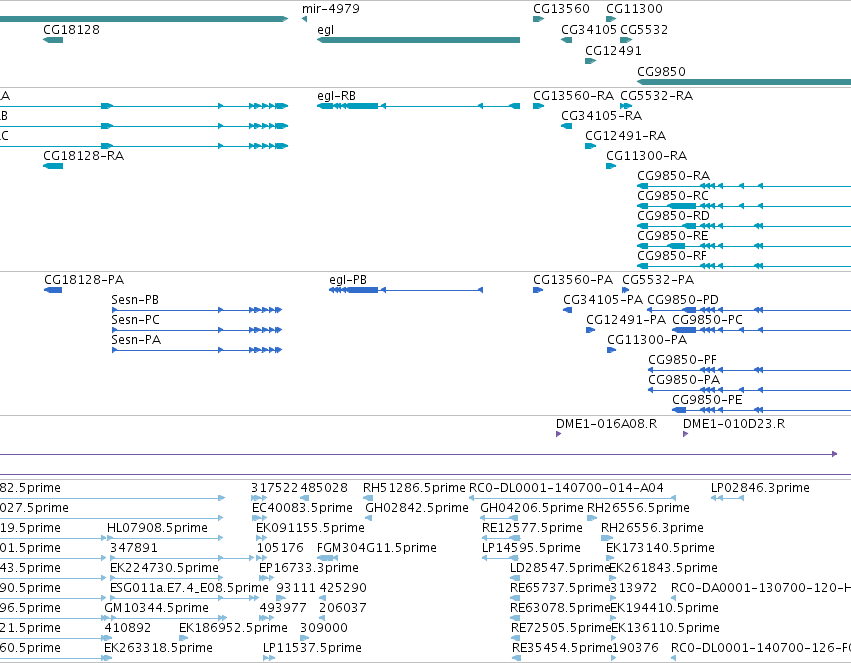Click transcript 'CG9850-RE'

(673, 237)
